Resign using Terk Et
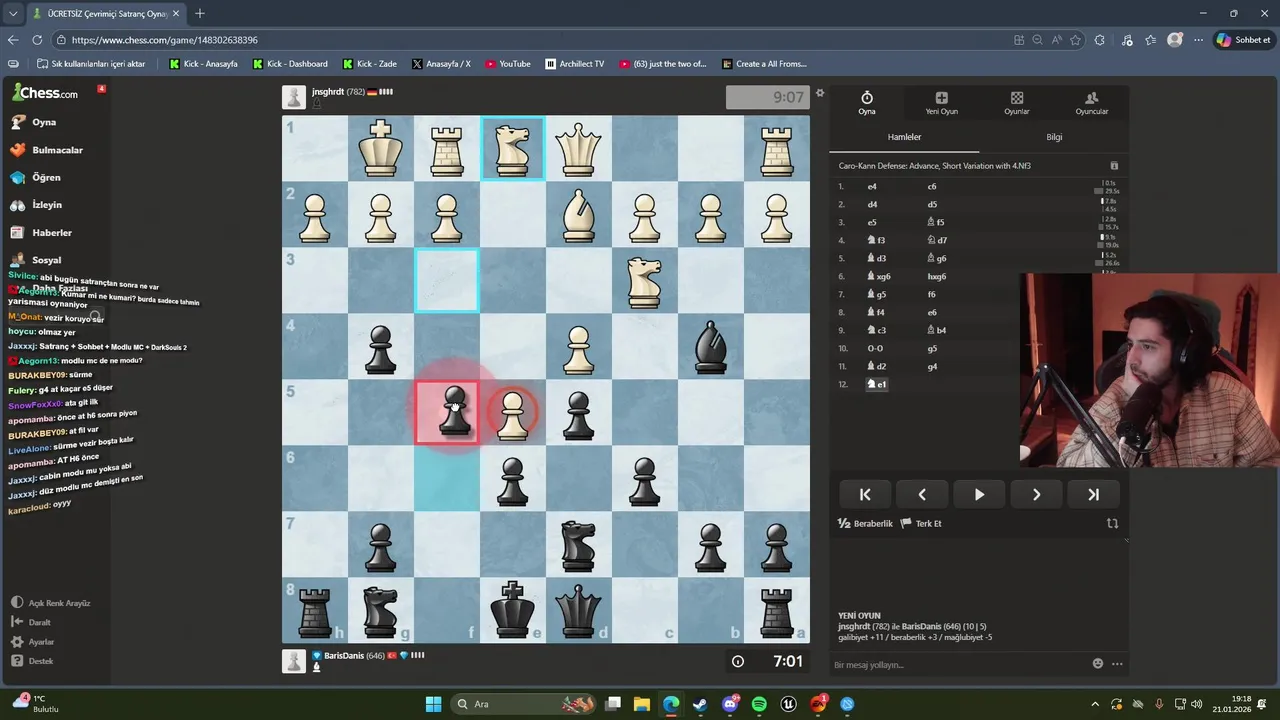This screenshot has height=720, width=1280. [x=921, y=523]
